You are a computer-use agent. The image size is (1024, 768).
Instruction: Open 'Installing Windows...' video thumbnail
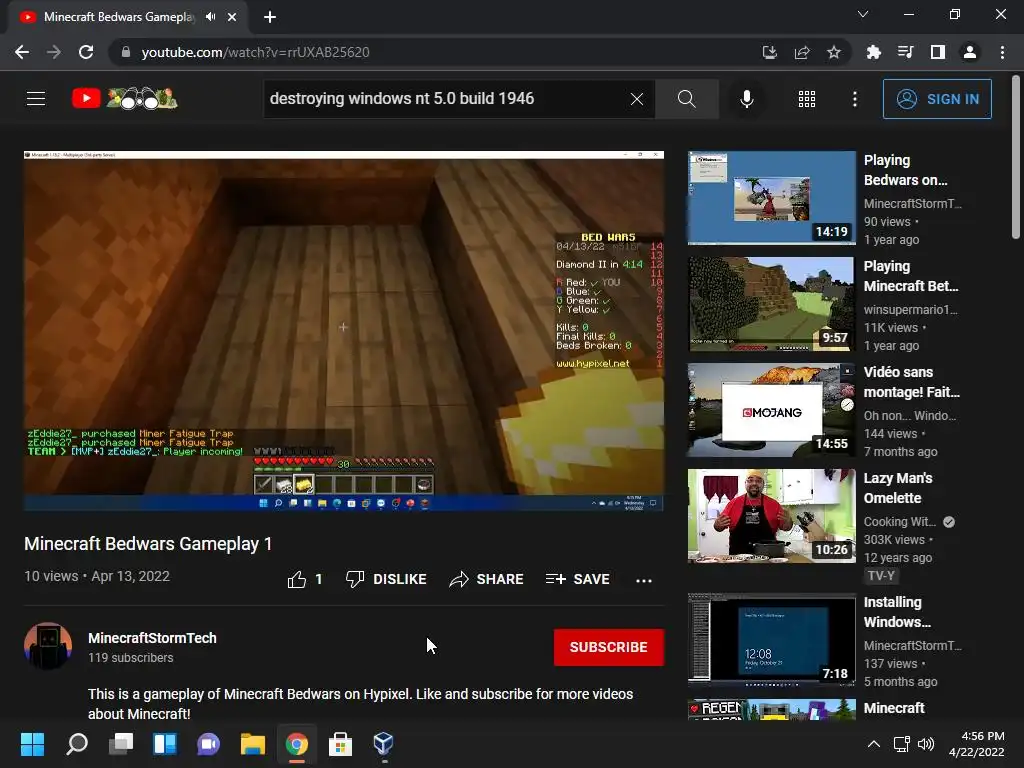pos(772,640)
